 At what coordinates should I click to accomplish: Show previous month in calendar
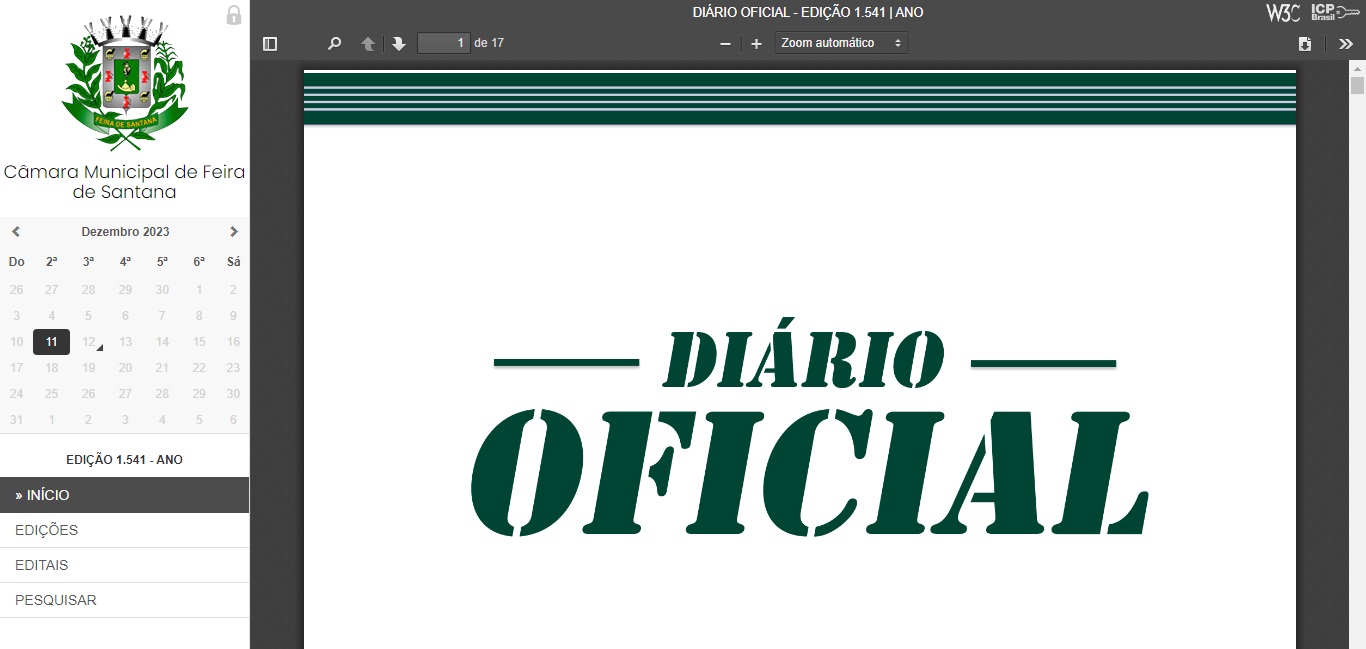pyautogui.click(x=16, y=232)
